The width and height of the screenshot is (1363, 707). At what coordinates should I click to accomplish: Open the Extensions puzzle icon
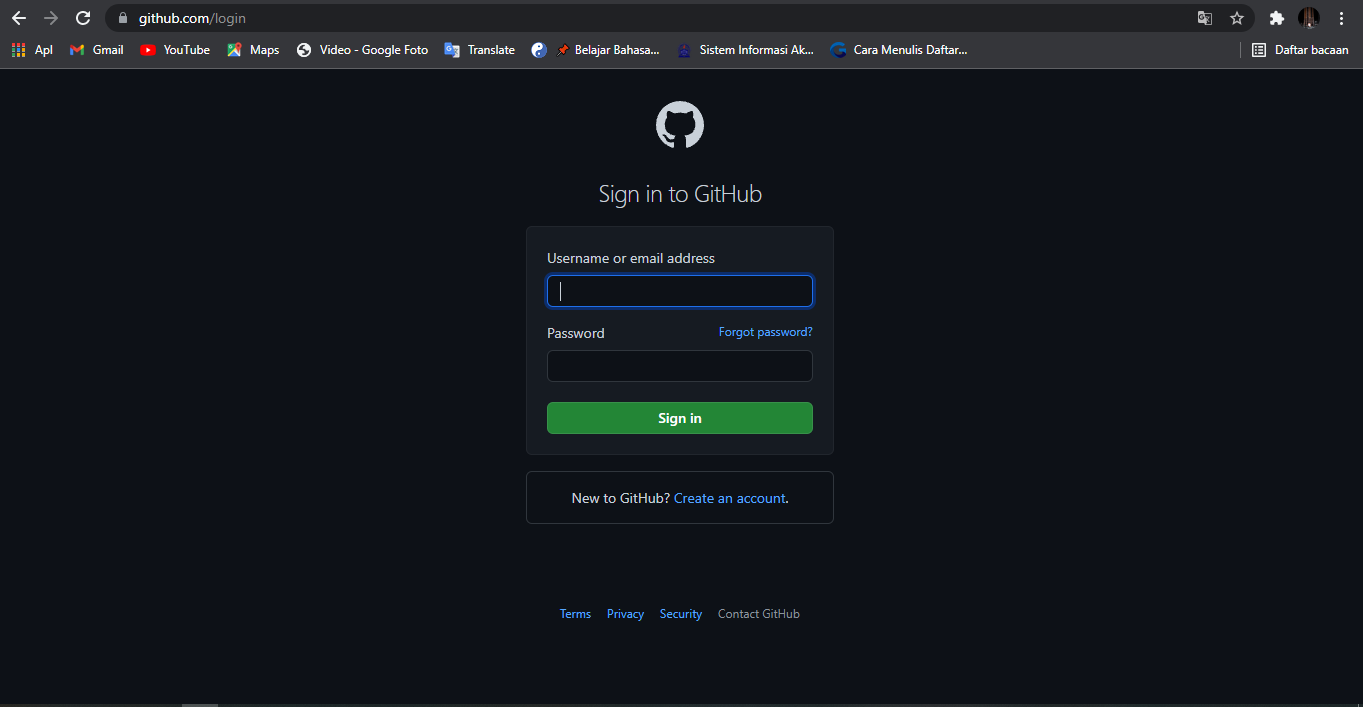1276,18
